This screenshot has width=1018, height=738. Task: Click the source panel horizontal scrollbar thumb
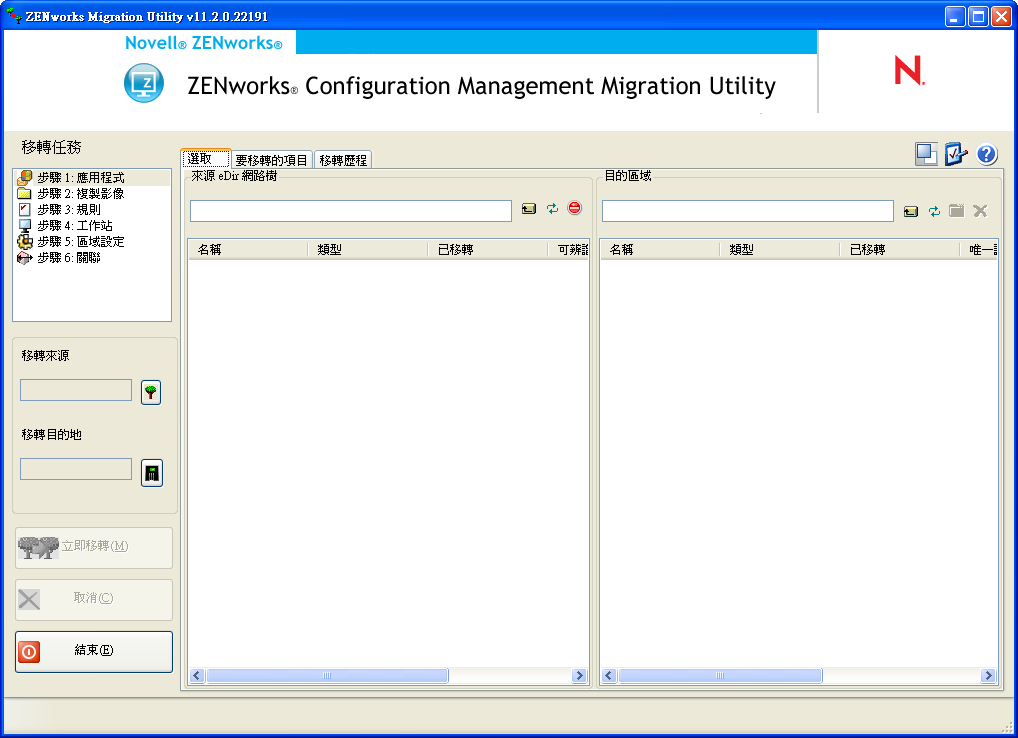pos(327,676)
